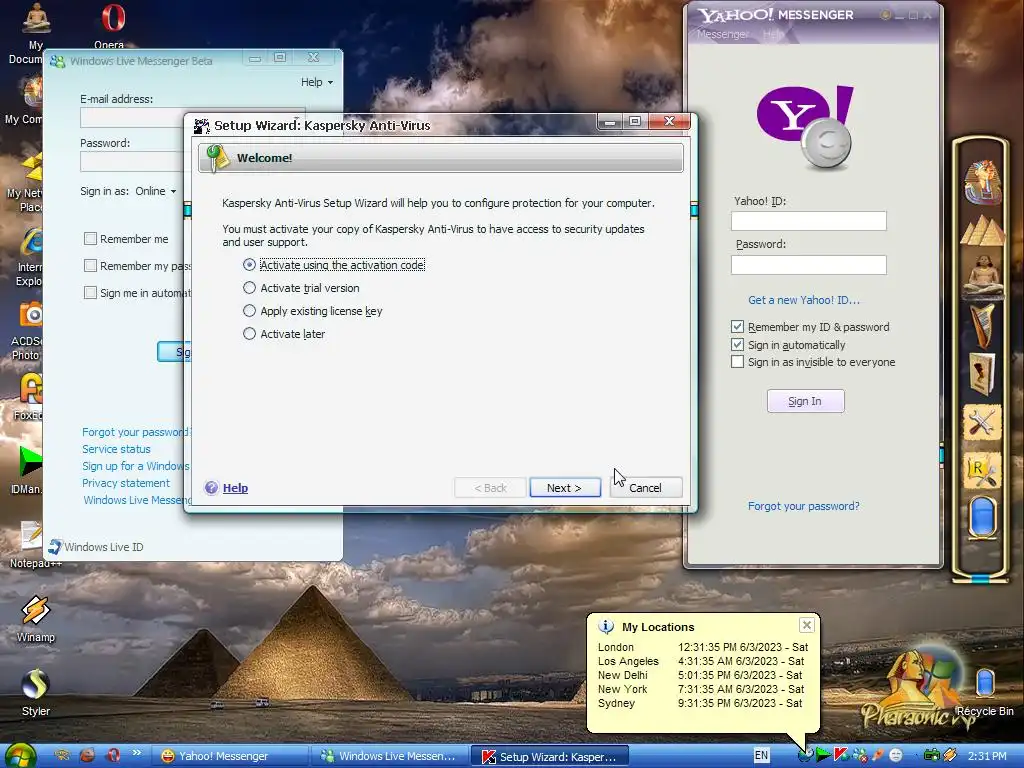This screenshot has height=768, width=1024.
Task: Open the Sign in as Online dropdown
Action: tap(155, 191)
